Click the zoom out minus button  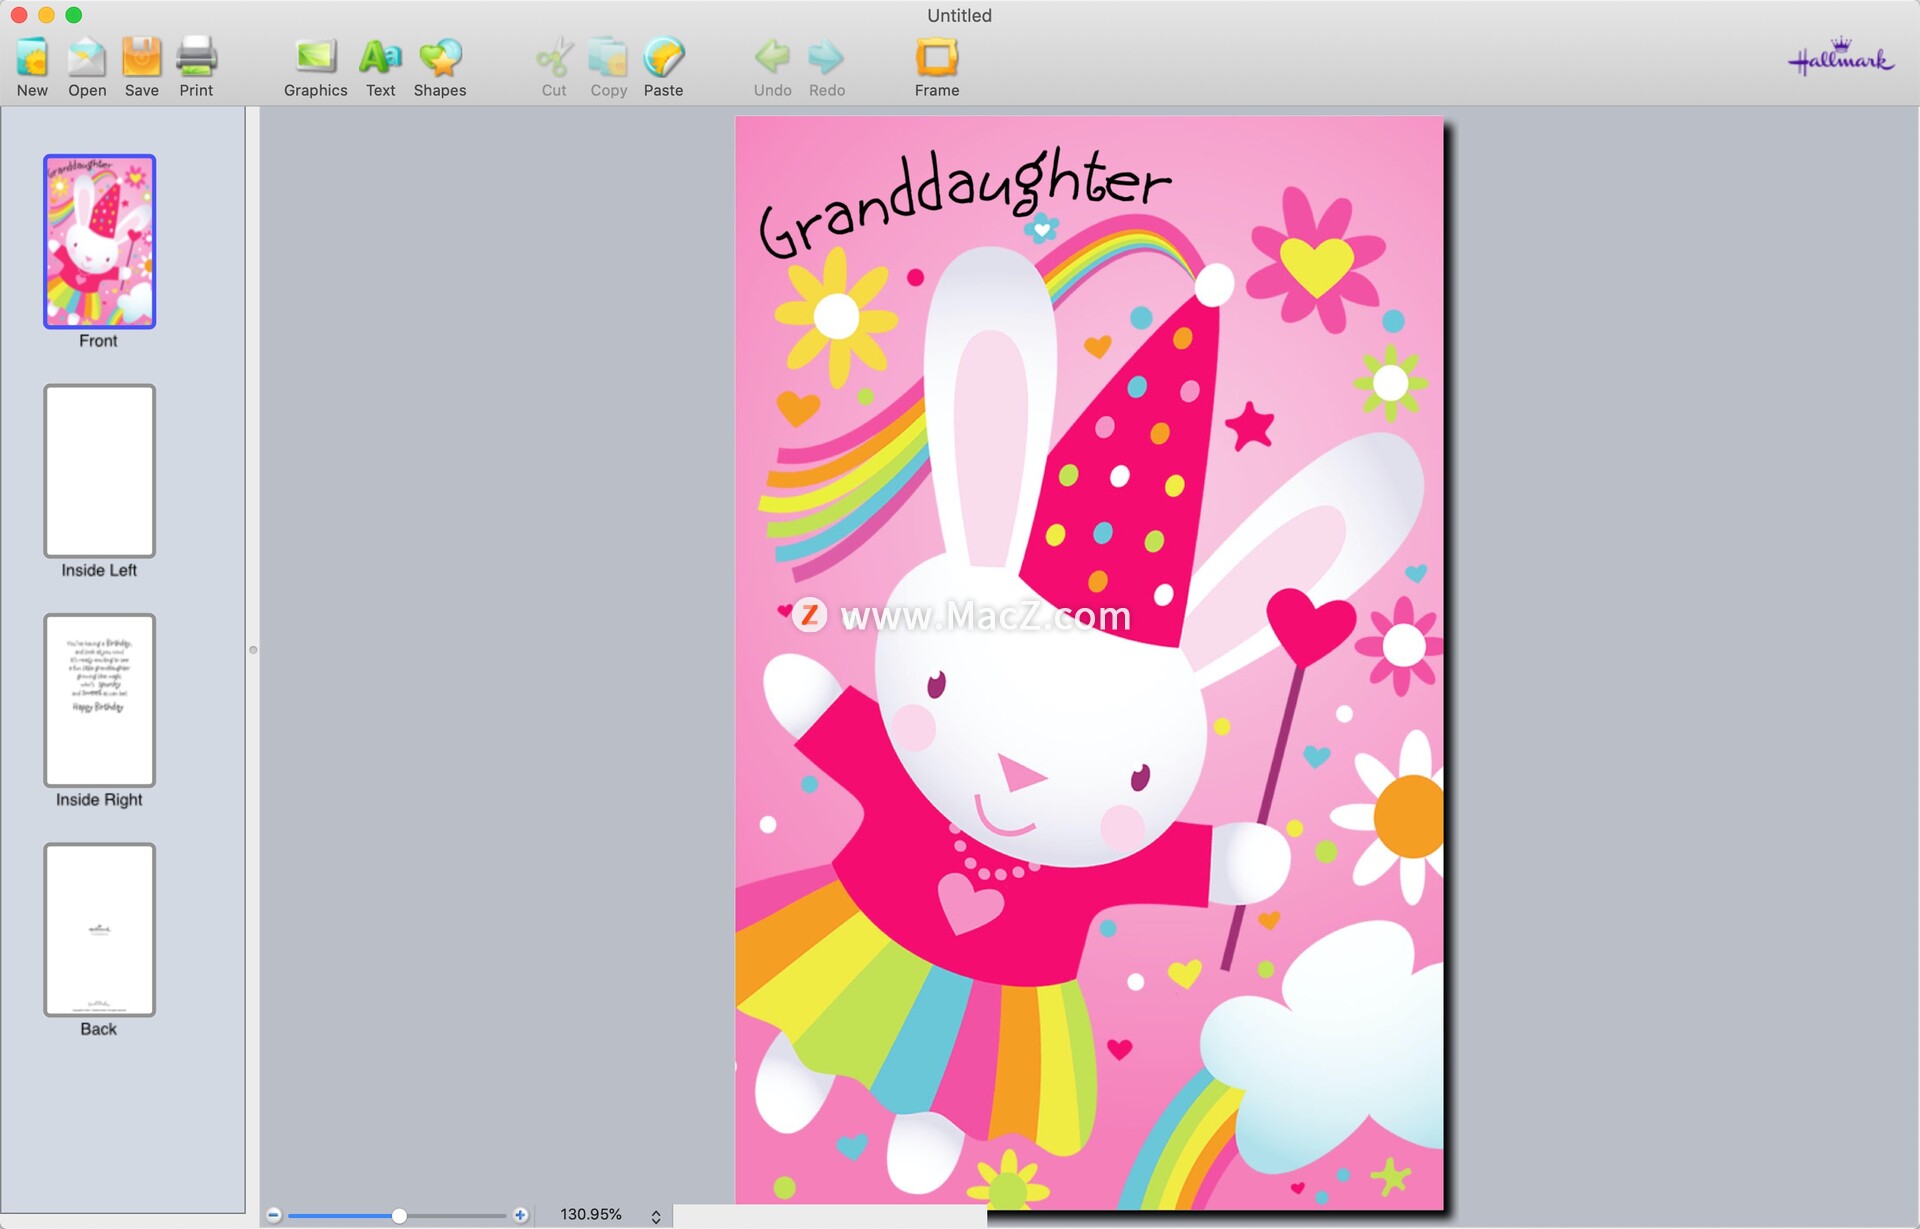(x=274, y=1215)
